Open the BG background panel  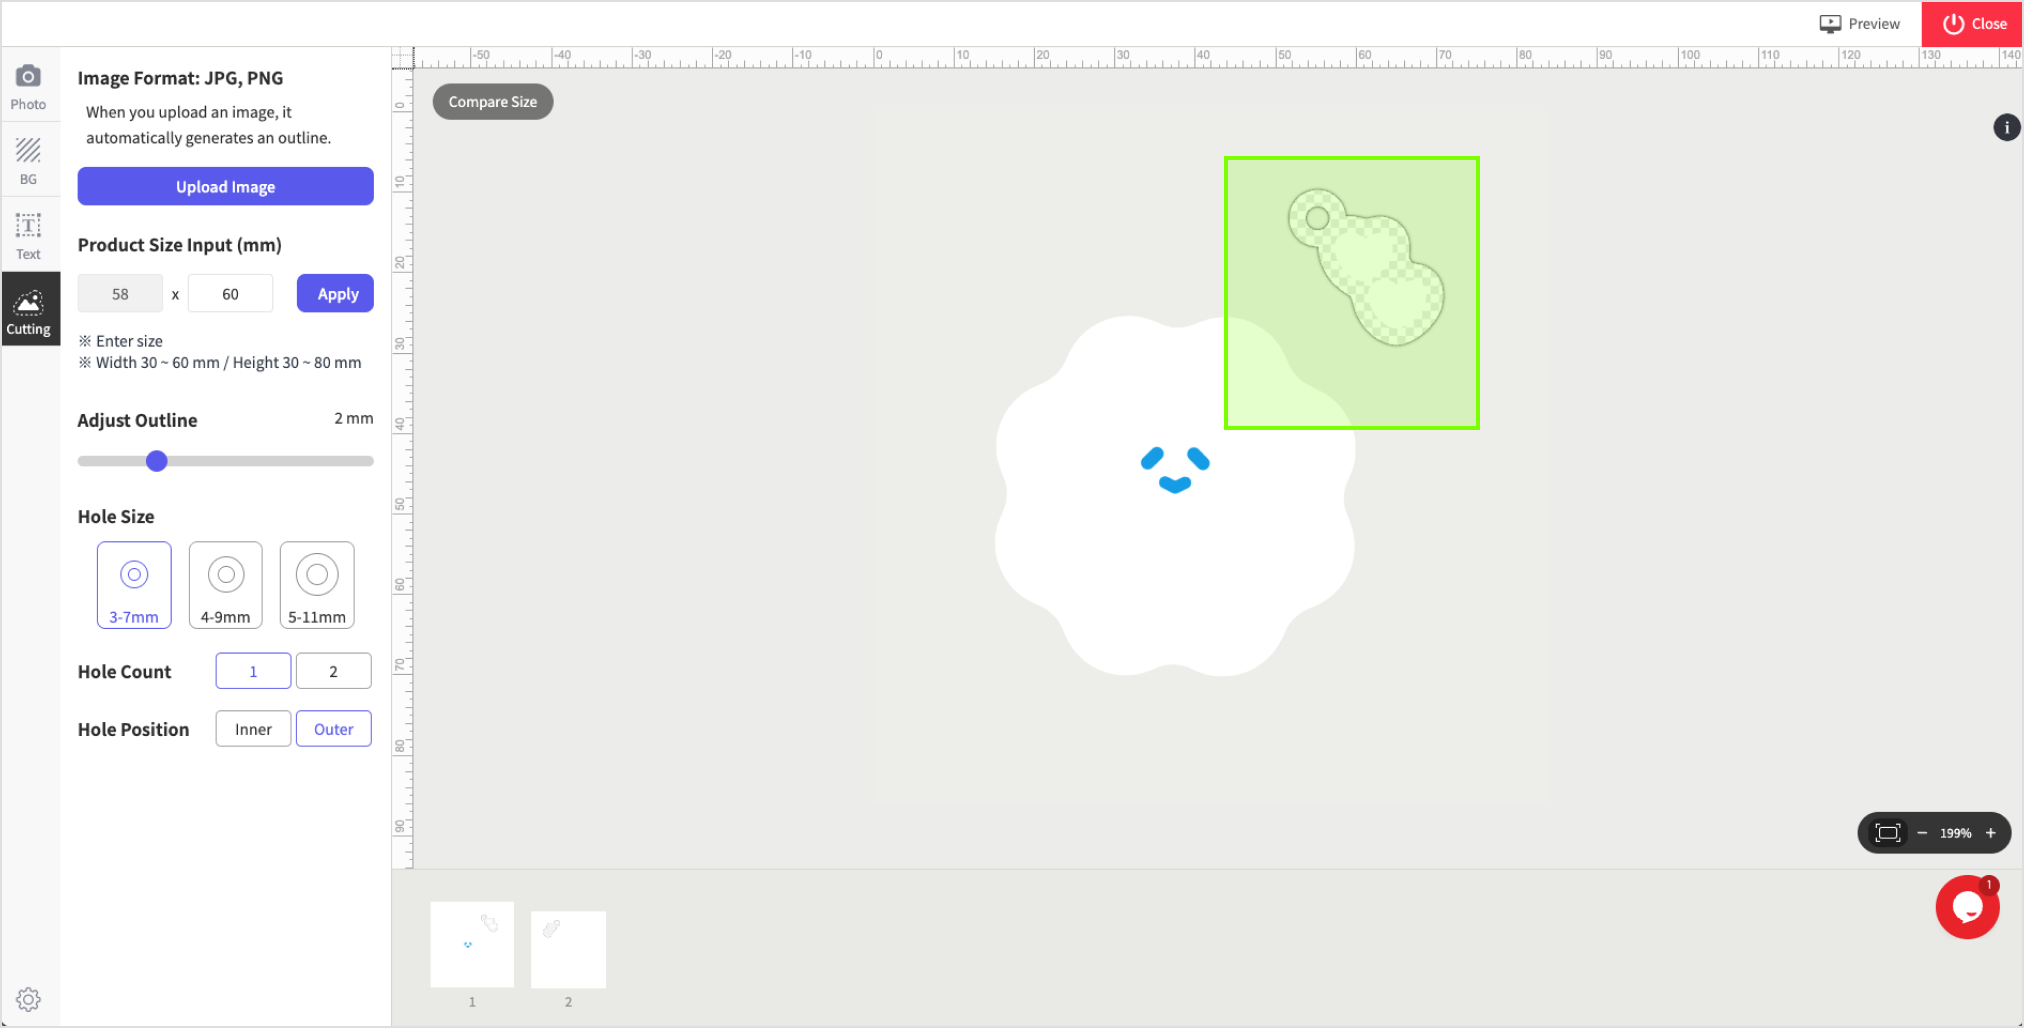point(28,161)
